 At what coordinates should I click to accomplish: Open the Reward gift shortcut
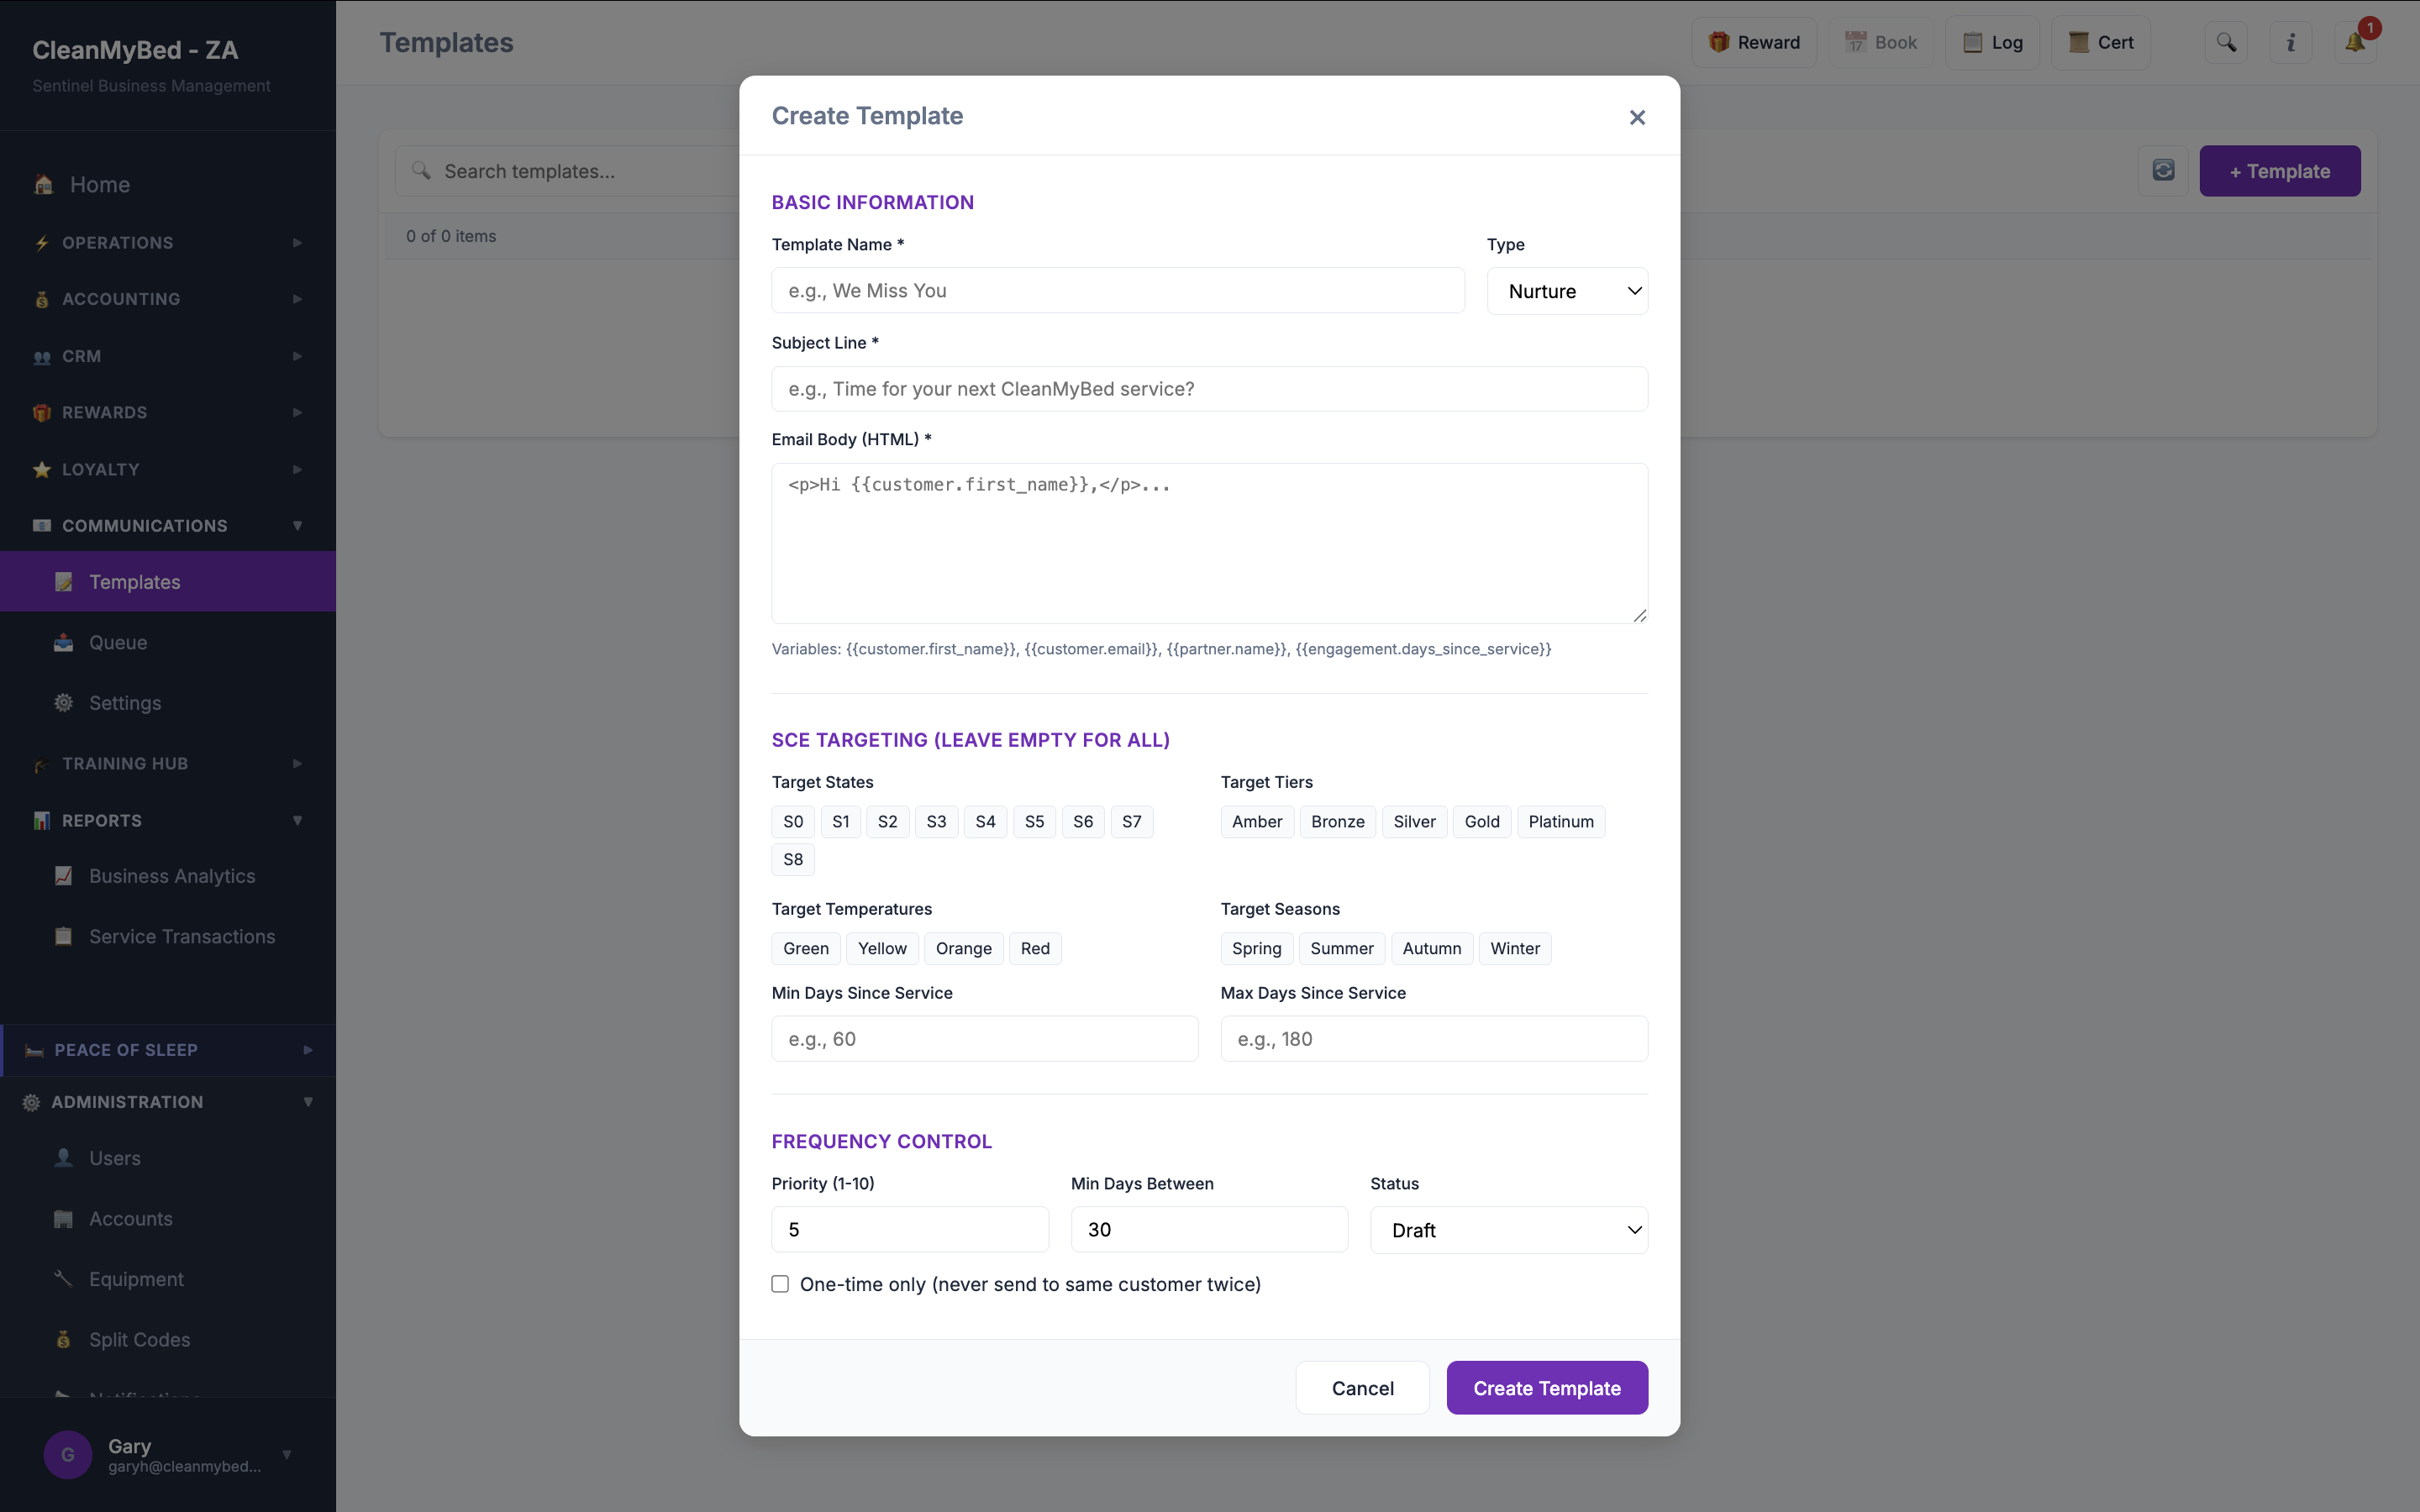coord(1754,43)
